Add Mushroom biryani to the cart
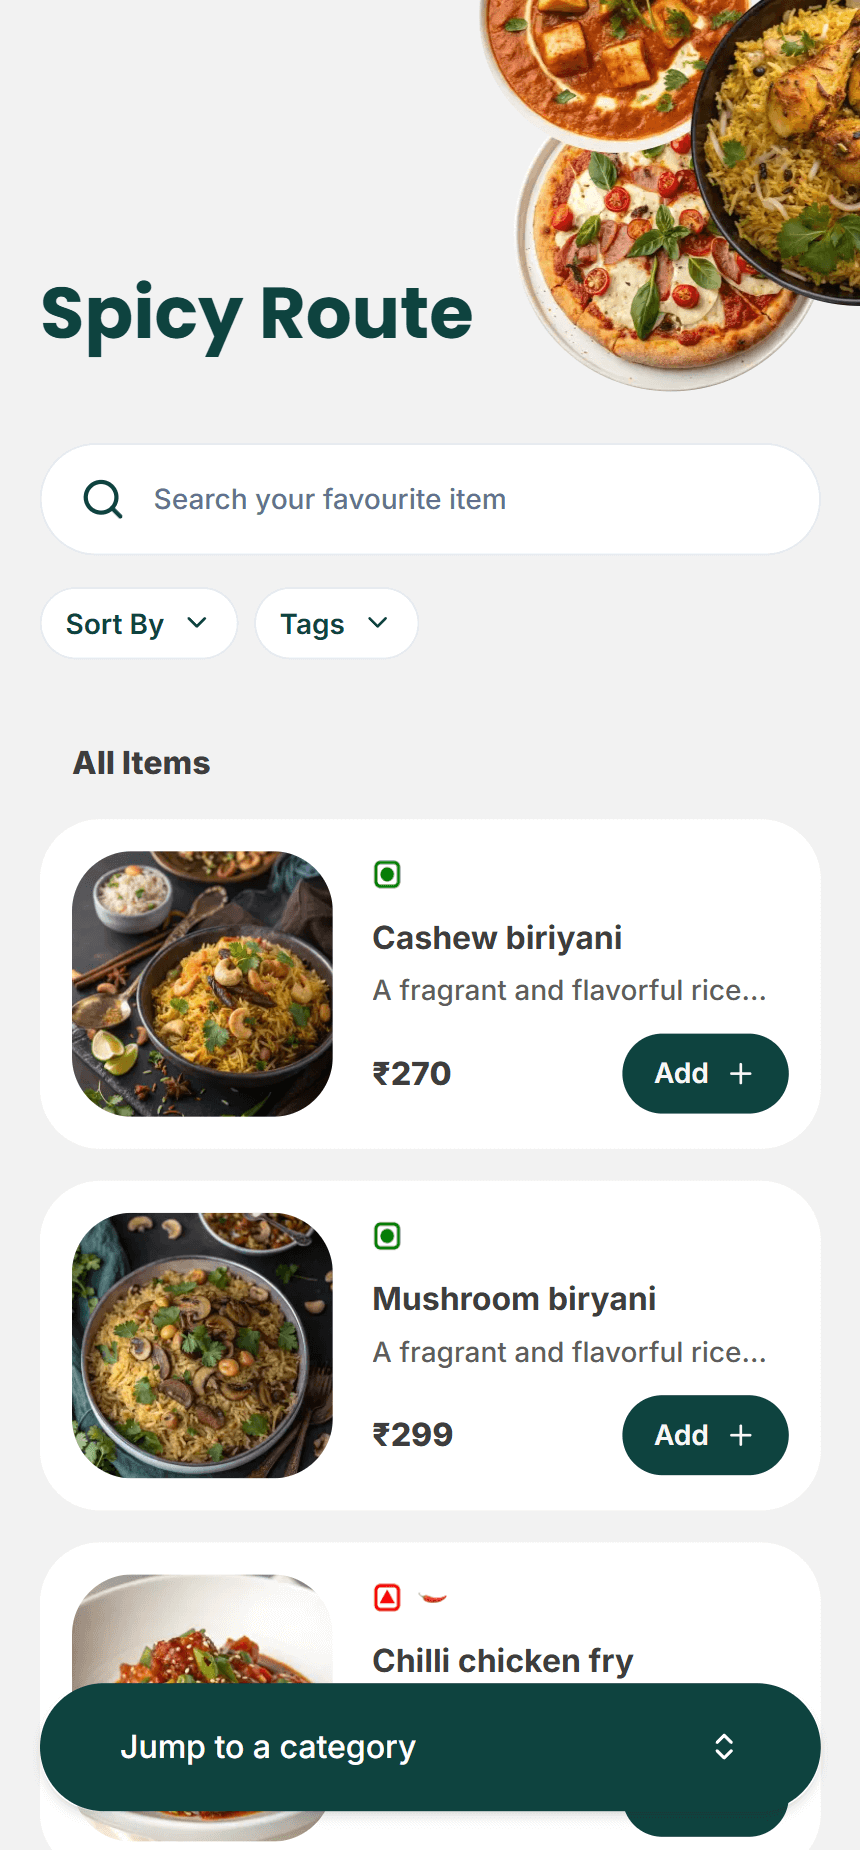The image size is (860, 1850). pyautogui.click(x=704, y=1436)
